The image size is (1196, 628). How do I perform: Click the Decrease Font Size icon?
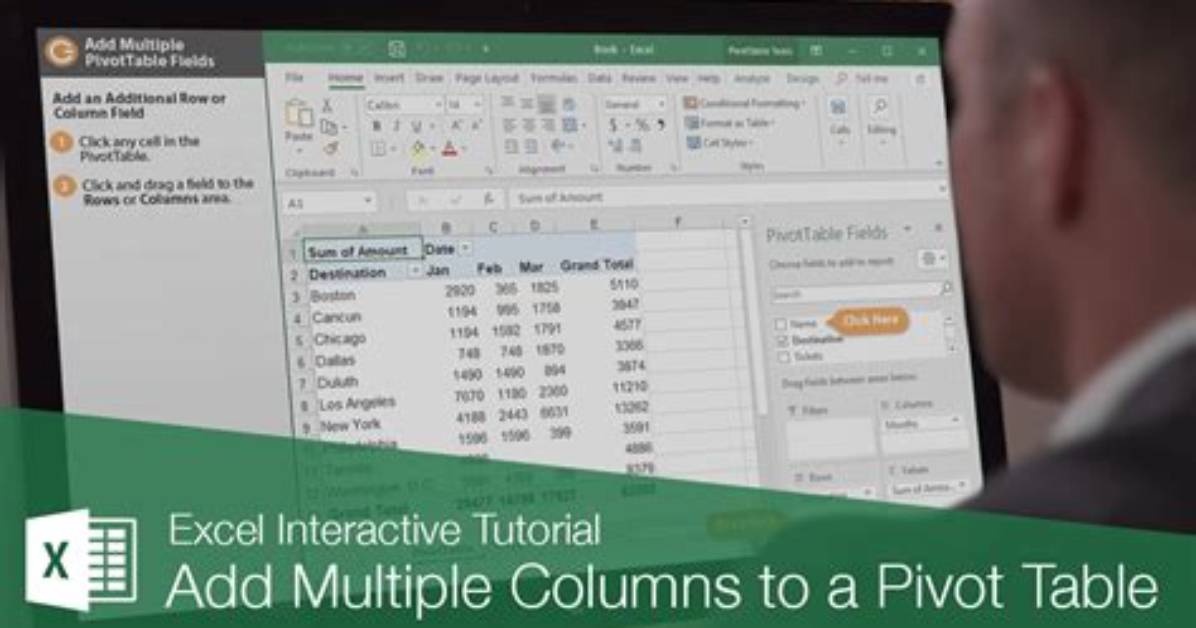[476, 126]
